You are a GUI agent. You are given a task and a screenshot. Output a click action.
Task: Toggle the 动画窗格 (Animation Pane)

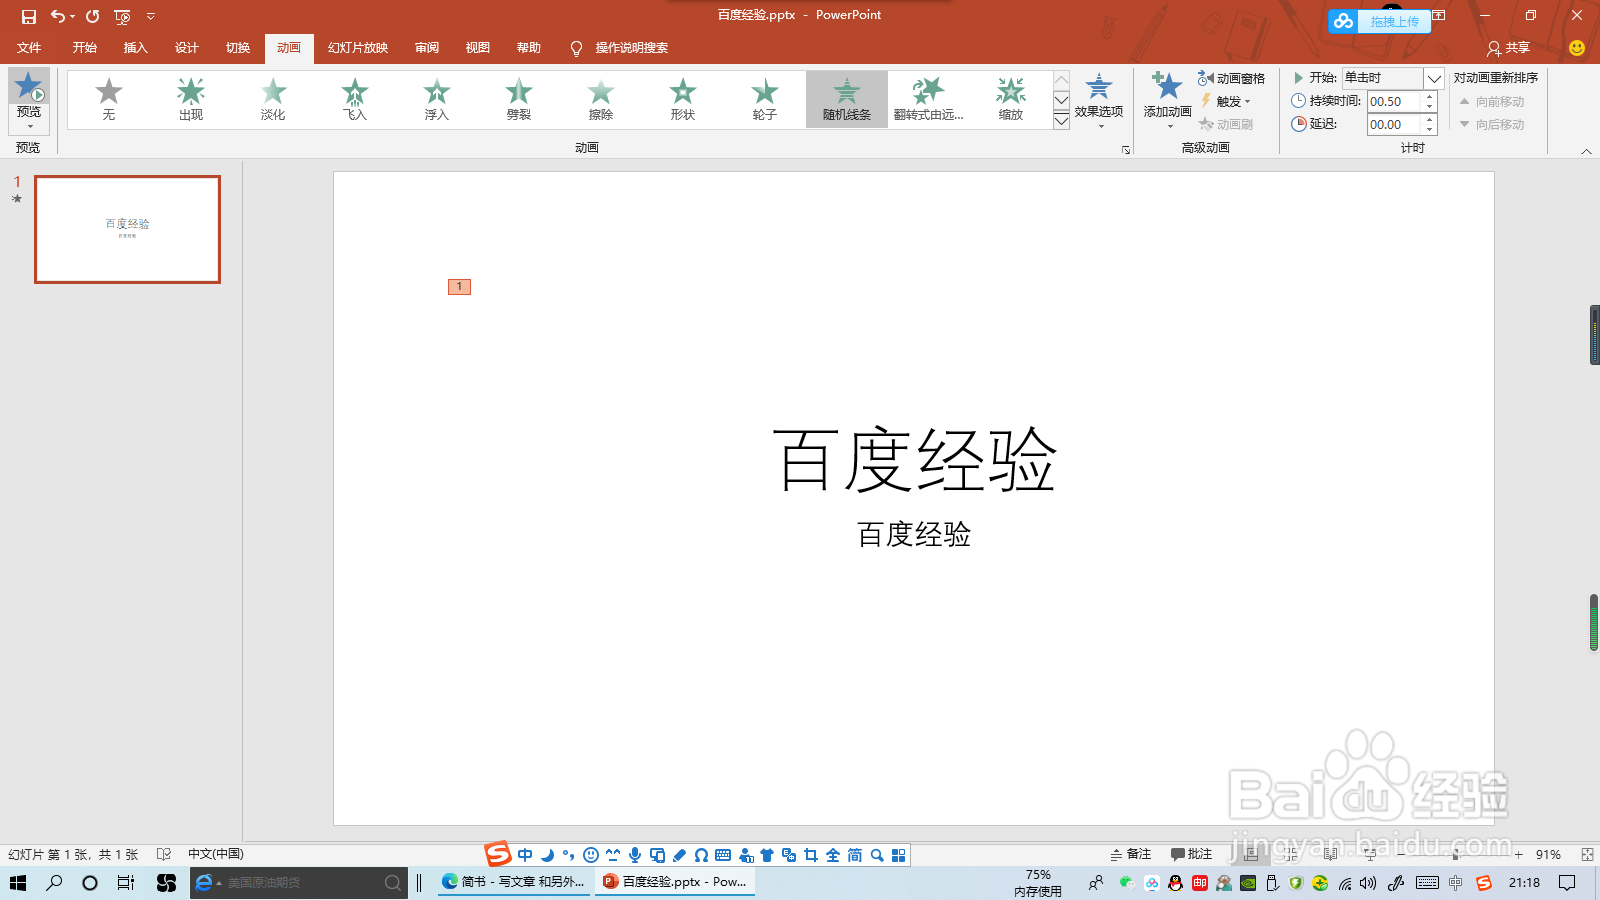pyautogui.click(x=1232, y=78)
